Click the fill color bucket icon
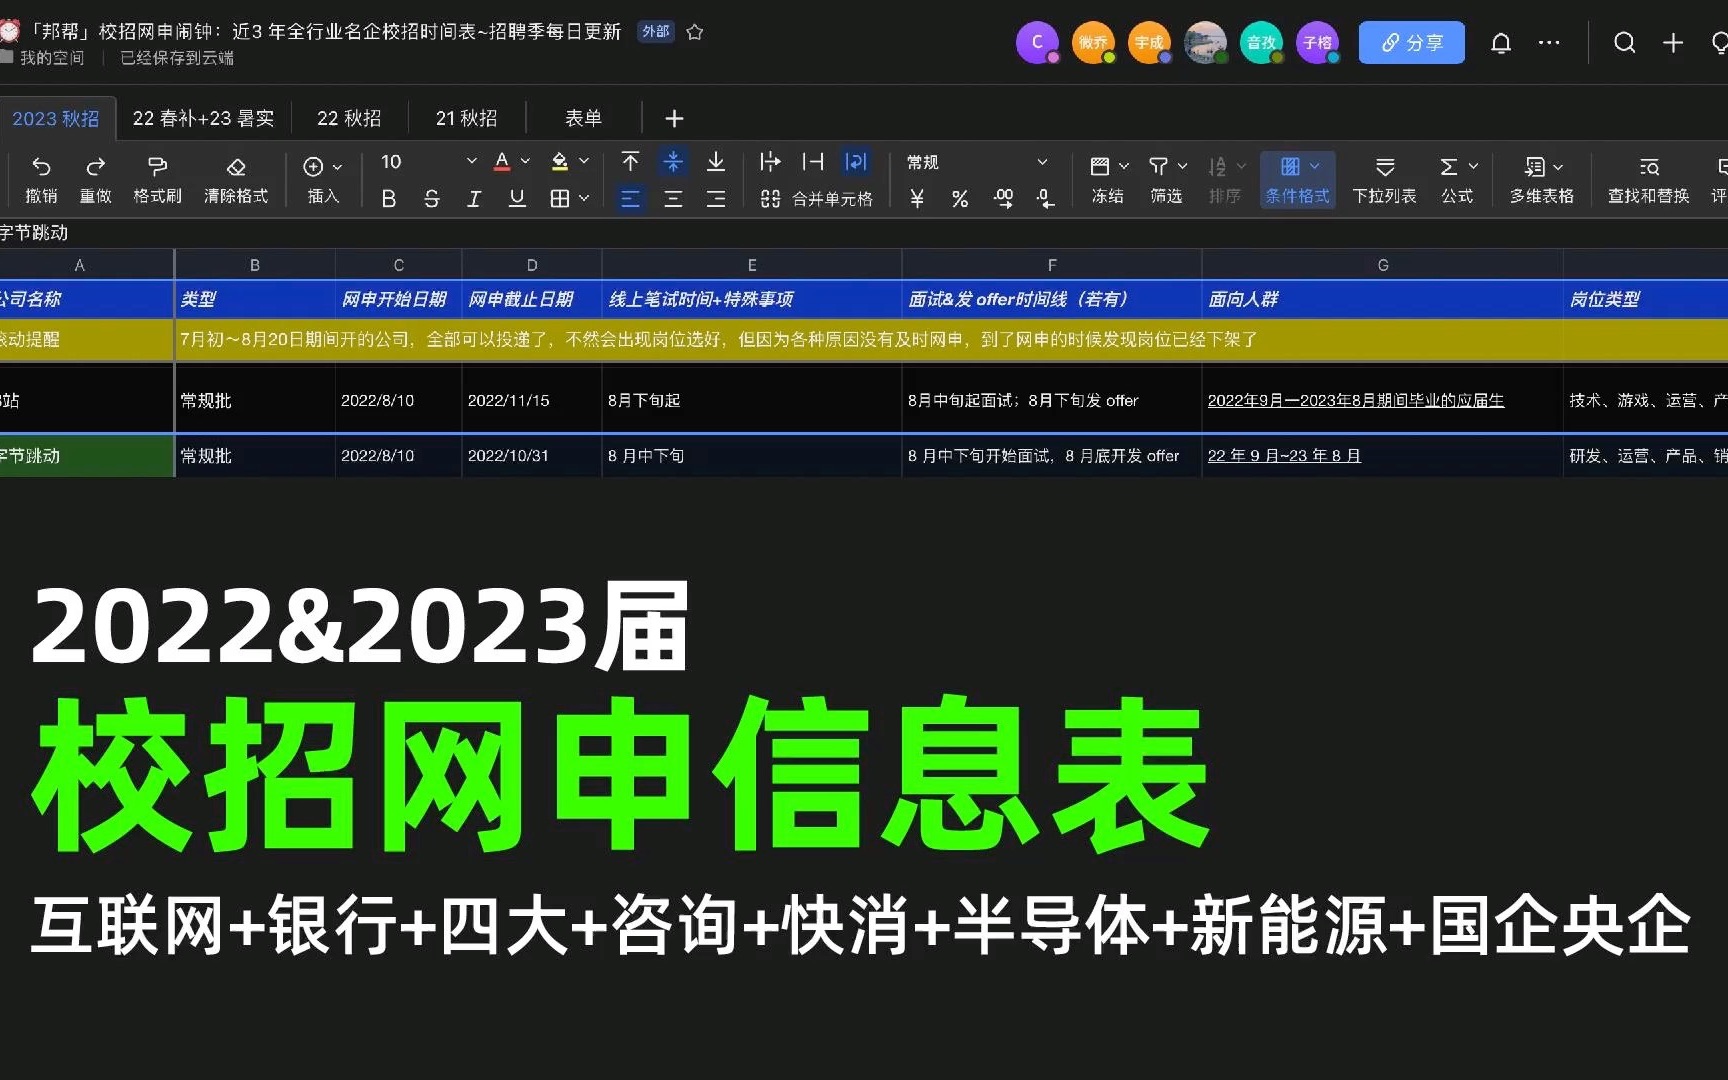Image resolution: width=1728 pixels, height=1080 pixels. click(x=560, y=161)
